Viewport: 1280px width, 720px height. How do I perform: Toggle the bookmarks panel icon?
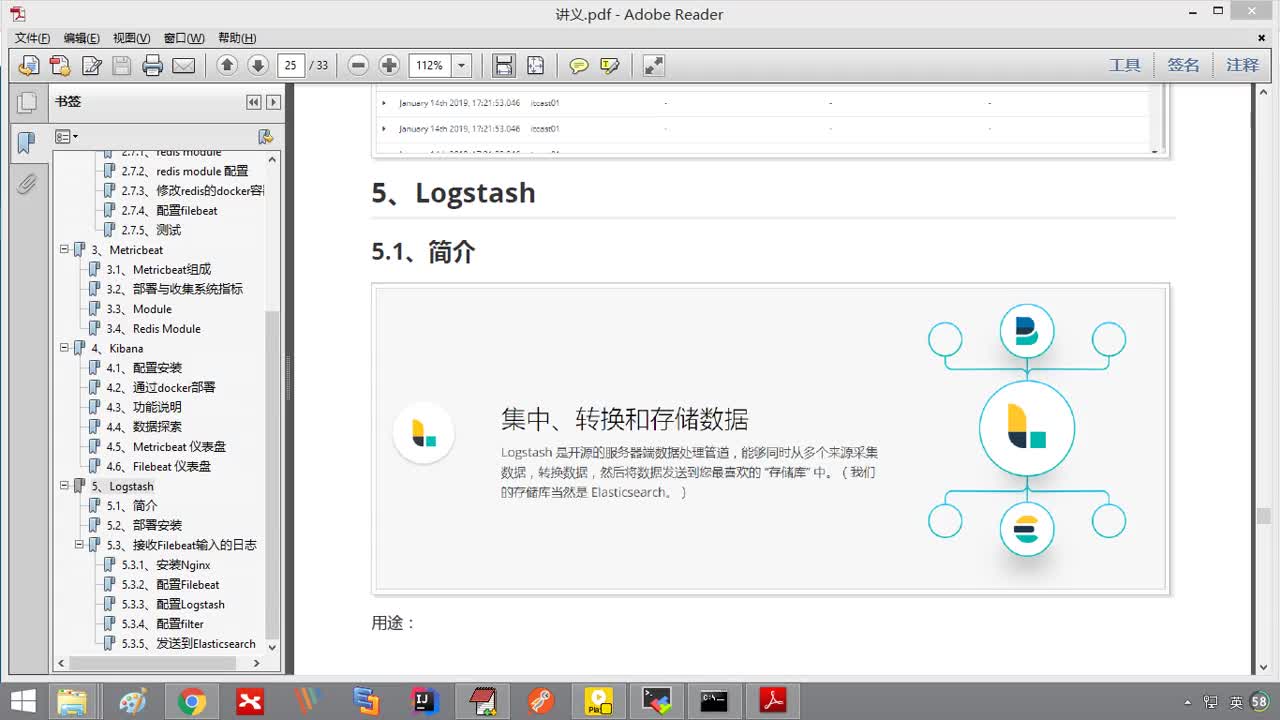tap(27, 143)
